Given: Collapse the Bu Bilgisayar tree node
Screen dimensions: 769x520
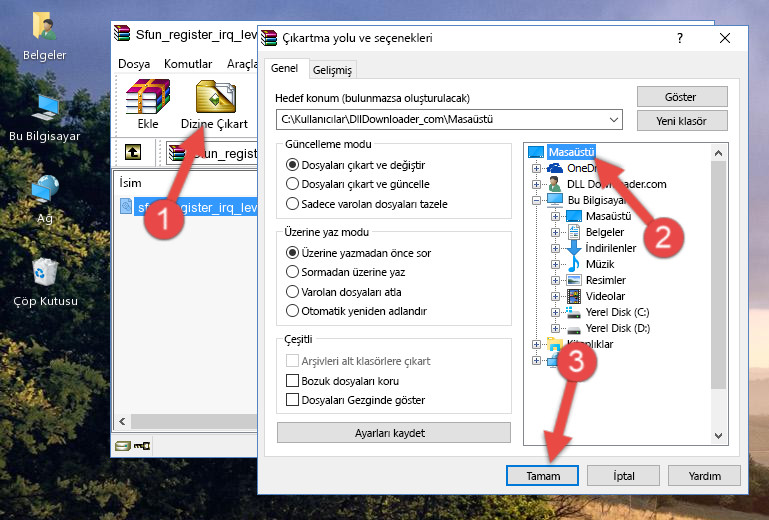Looking at the screenshot, I should pos(537,200).
